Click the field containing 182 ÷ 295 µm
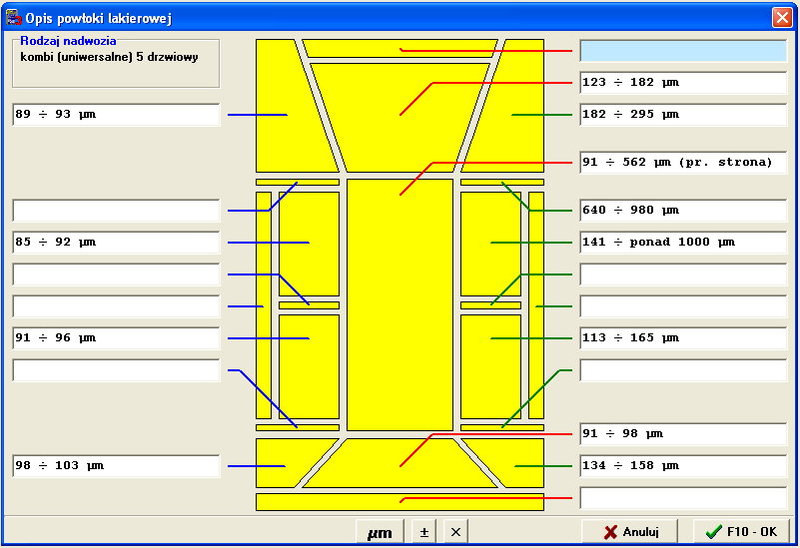The image size is (800, 548). pos(683,115)
